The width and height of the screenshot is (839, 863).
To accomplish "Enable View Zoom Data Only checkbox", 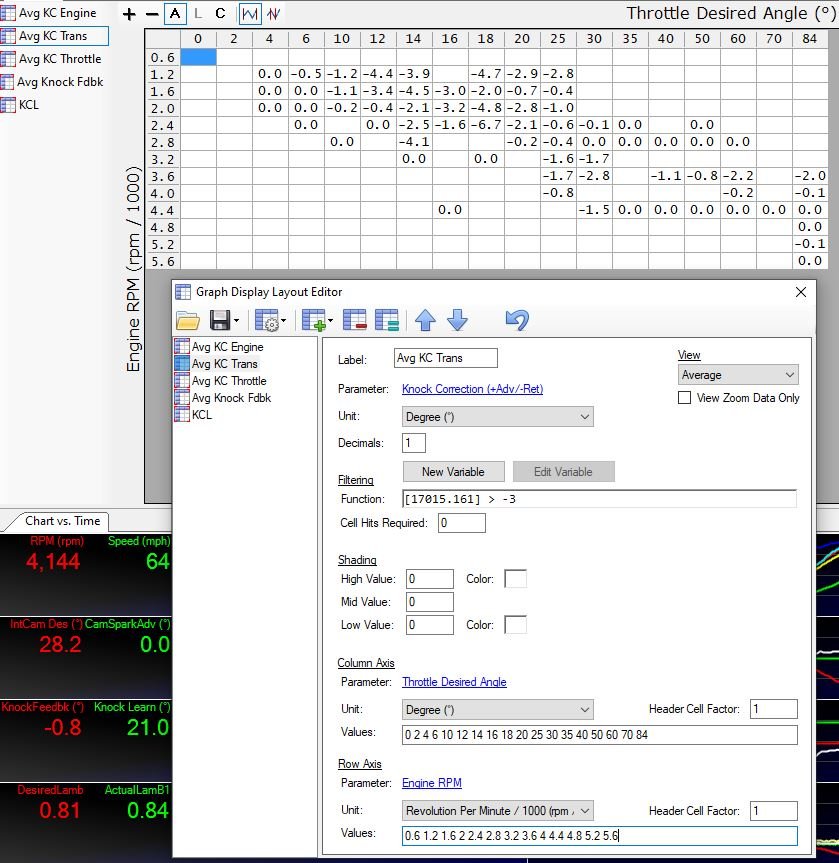I will click(x=684, y=398).
